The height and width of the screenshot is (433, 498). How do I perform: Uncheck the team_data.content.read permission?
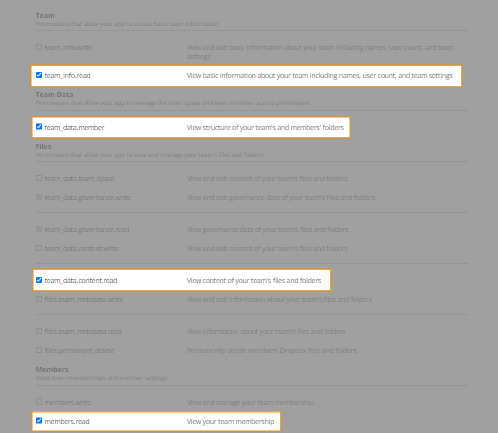pyautogui.click(x=39, y=280)
